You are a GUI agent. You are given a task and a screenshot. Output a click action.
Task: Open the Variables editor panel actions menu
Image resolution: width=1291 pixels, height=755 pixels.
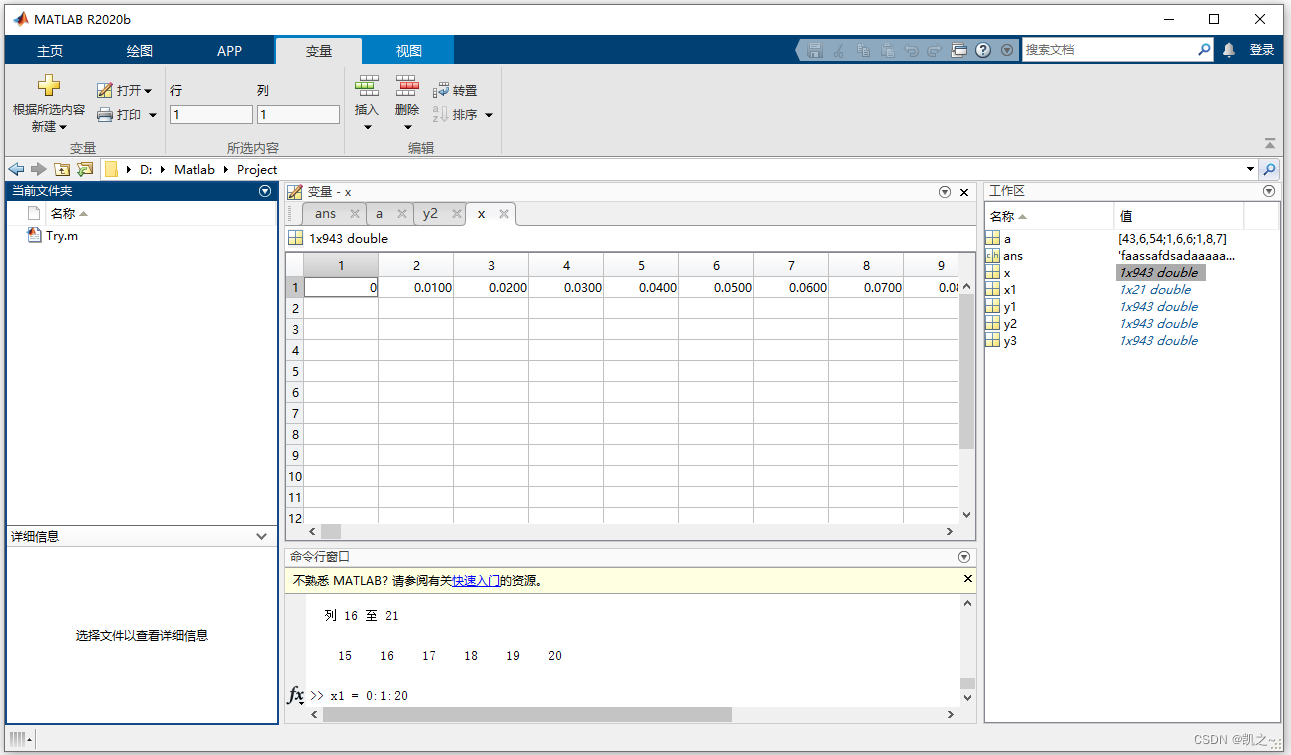click(x=945, y=192)
